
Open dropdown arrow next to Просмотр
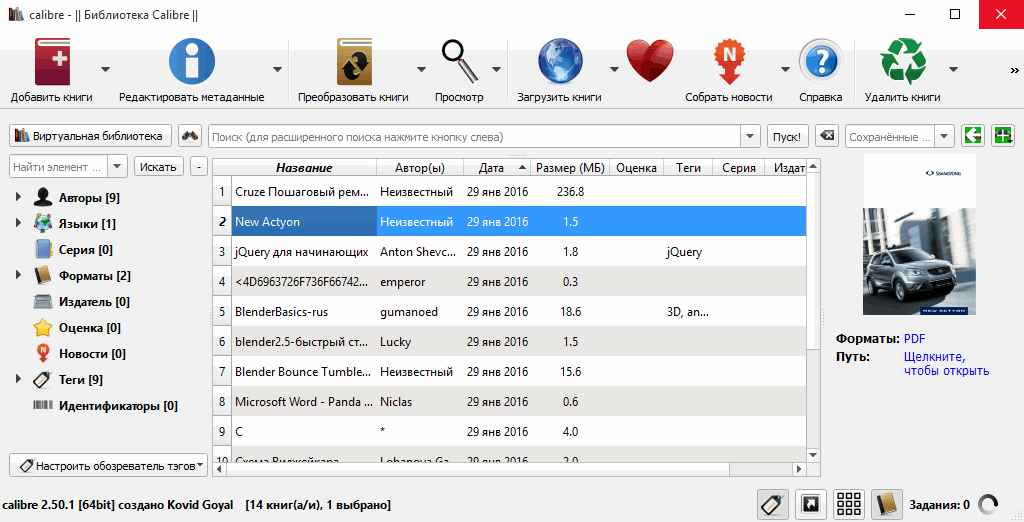[x=496, y=69]
